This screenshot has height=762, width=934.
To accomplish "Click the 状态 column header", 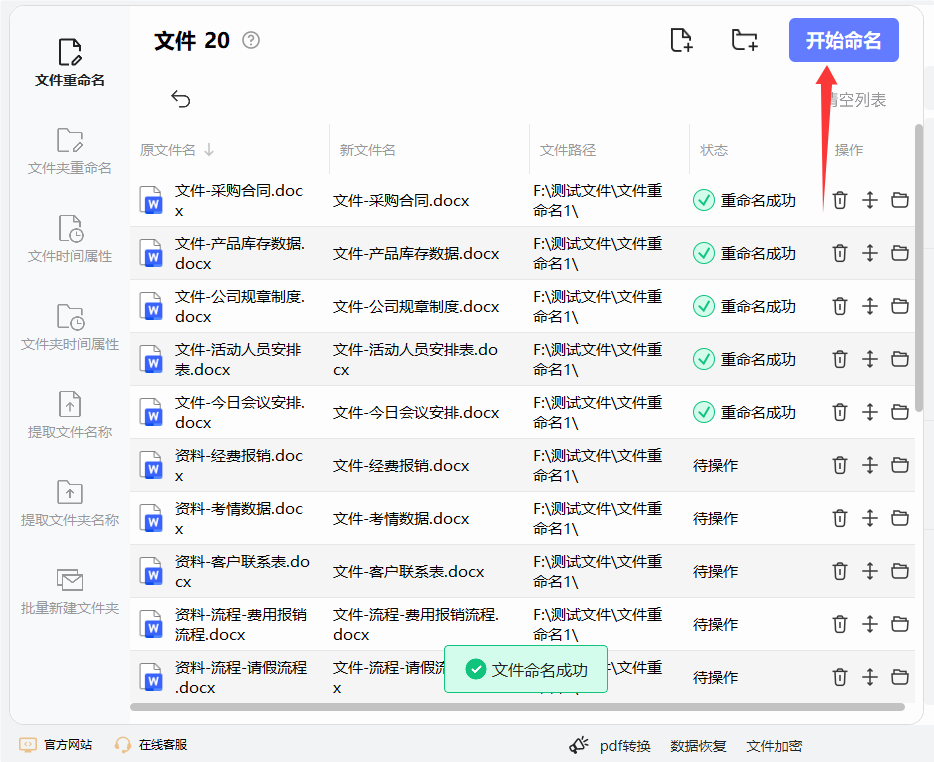I will (x=714, y=150).
